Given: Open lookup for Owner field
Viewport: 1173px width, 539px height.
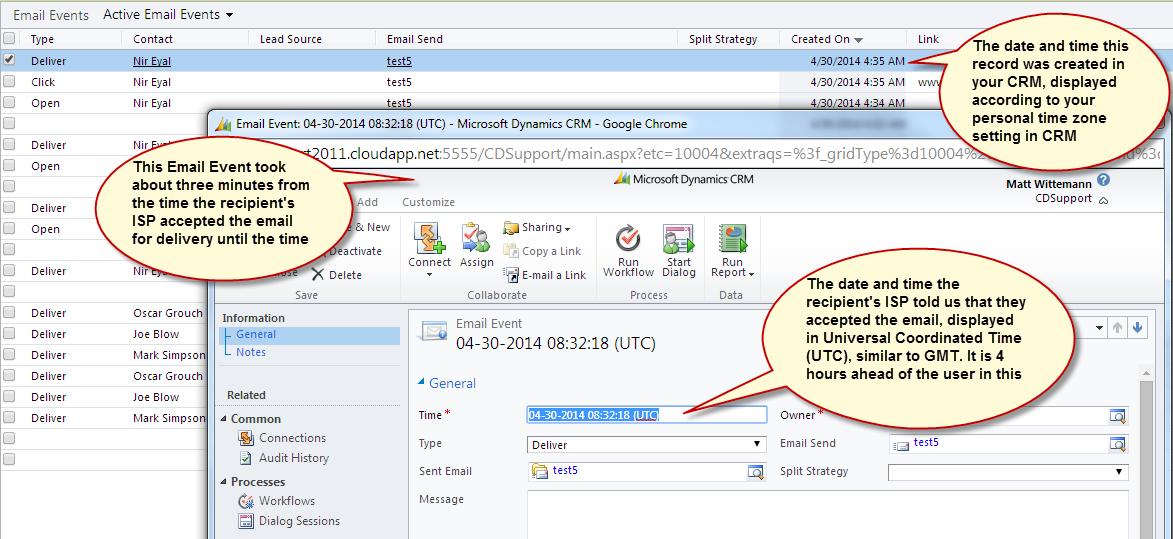Looking at the screenshot, I should coord(1118,416).
